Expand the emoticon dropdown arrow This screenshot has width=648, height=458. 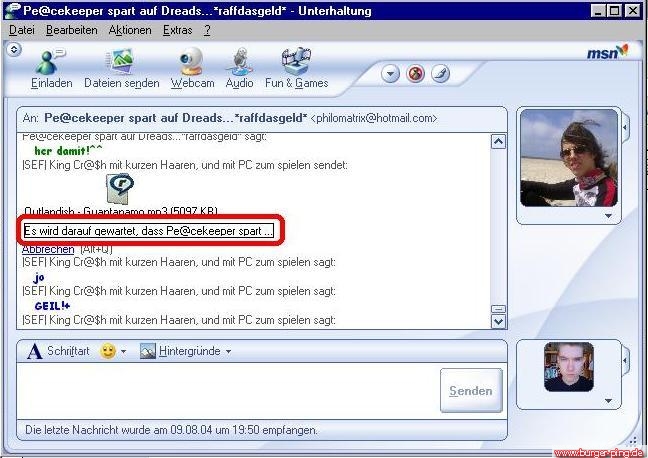pyautogui.click(x=123, y=352)
